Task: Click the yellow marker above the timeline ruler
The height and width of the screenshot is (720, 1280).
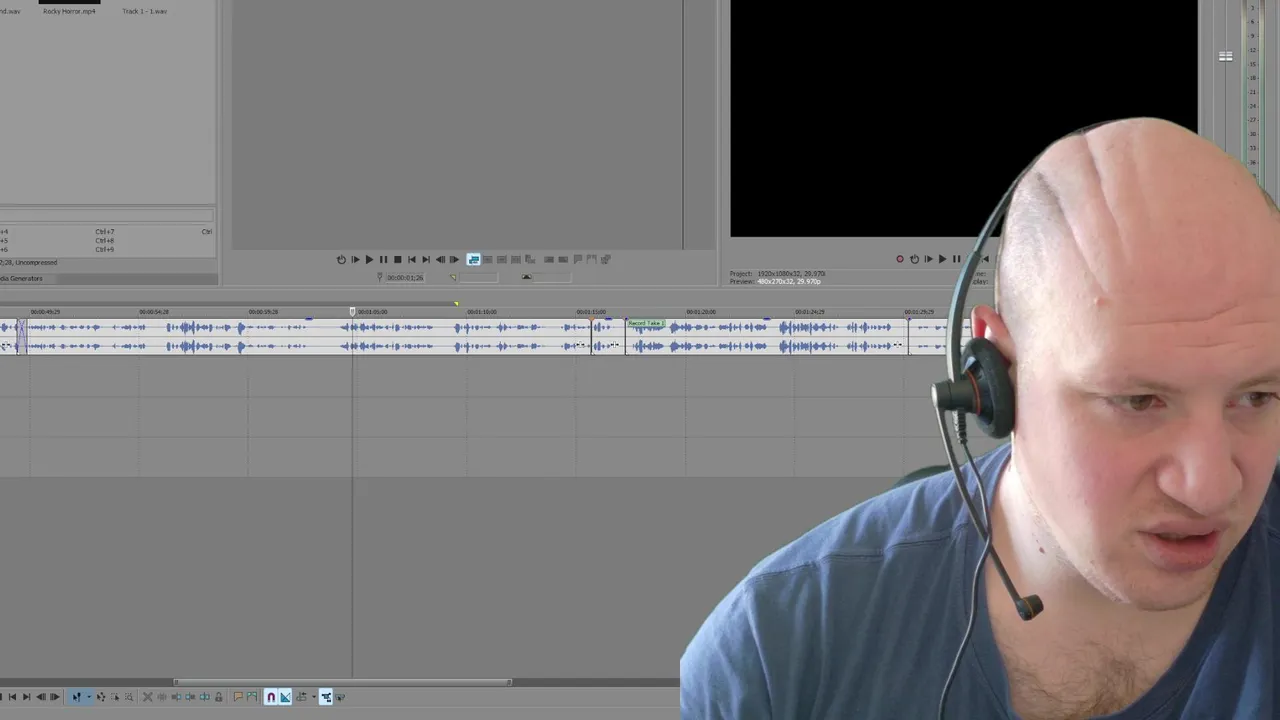Action: [456, 304]
